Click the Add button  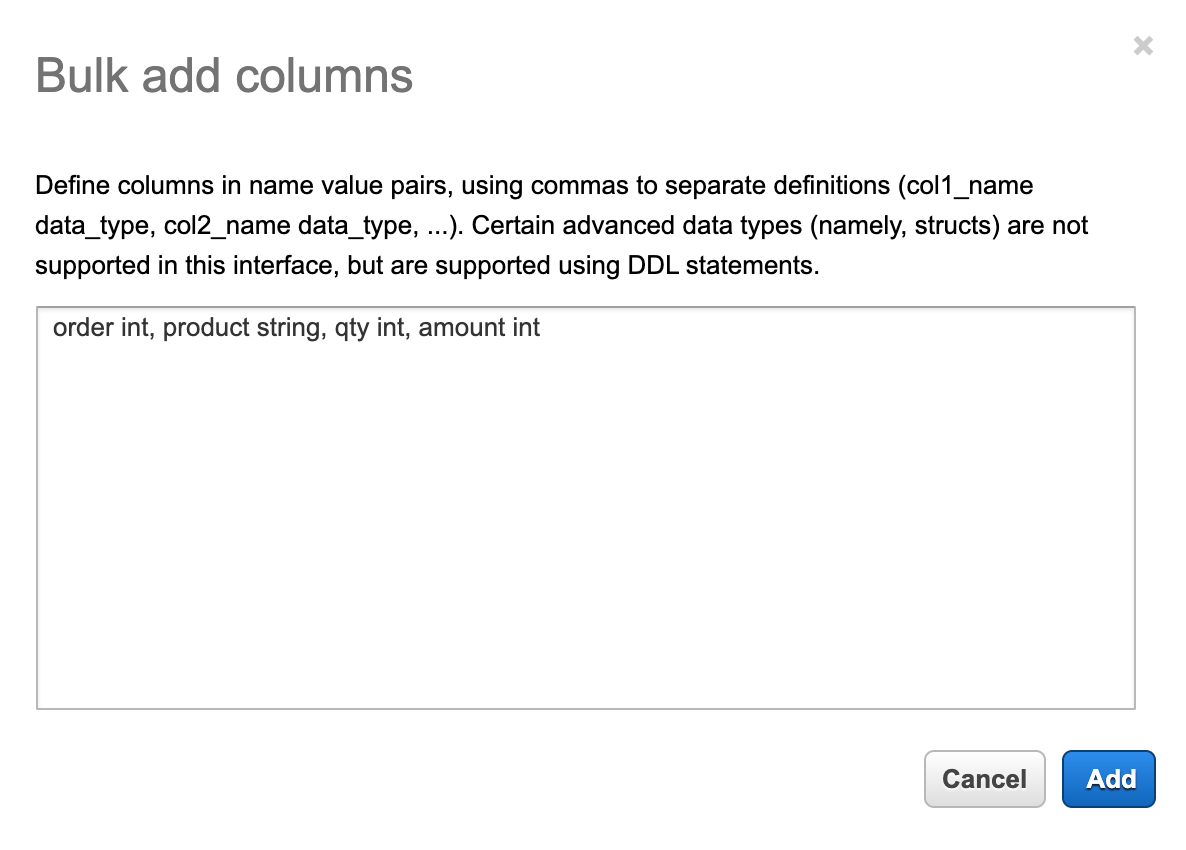[1108, 779]
